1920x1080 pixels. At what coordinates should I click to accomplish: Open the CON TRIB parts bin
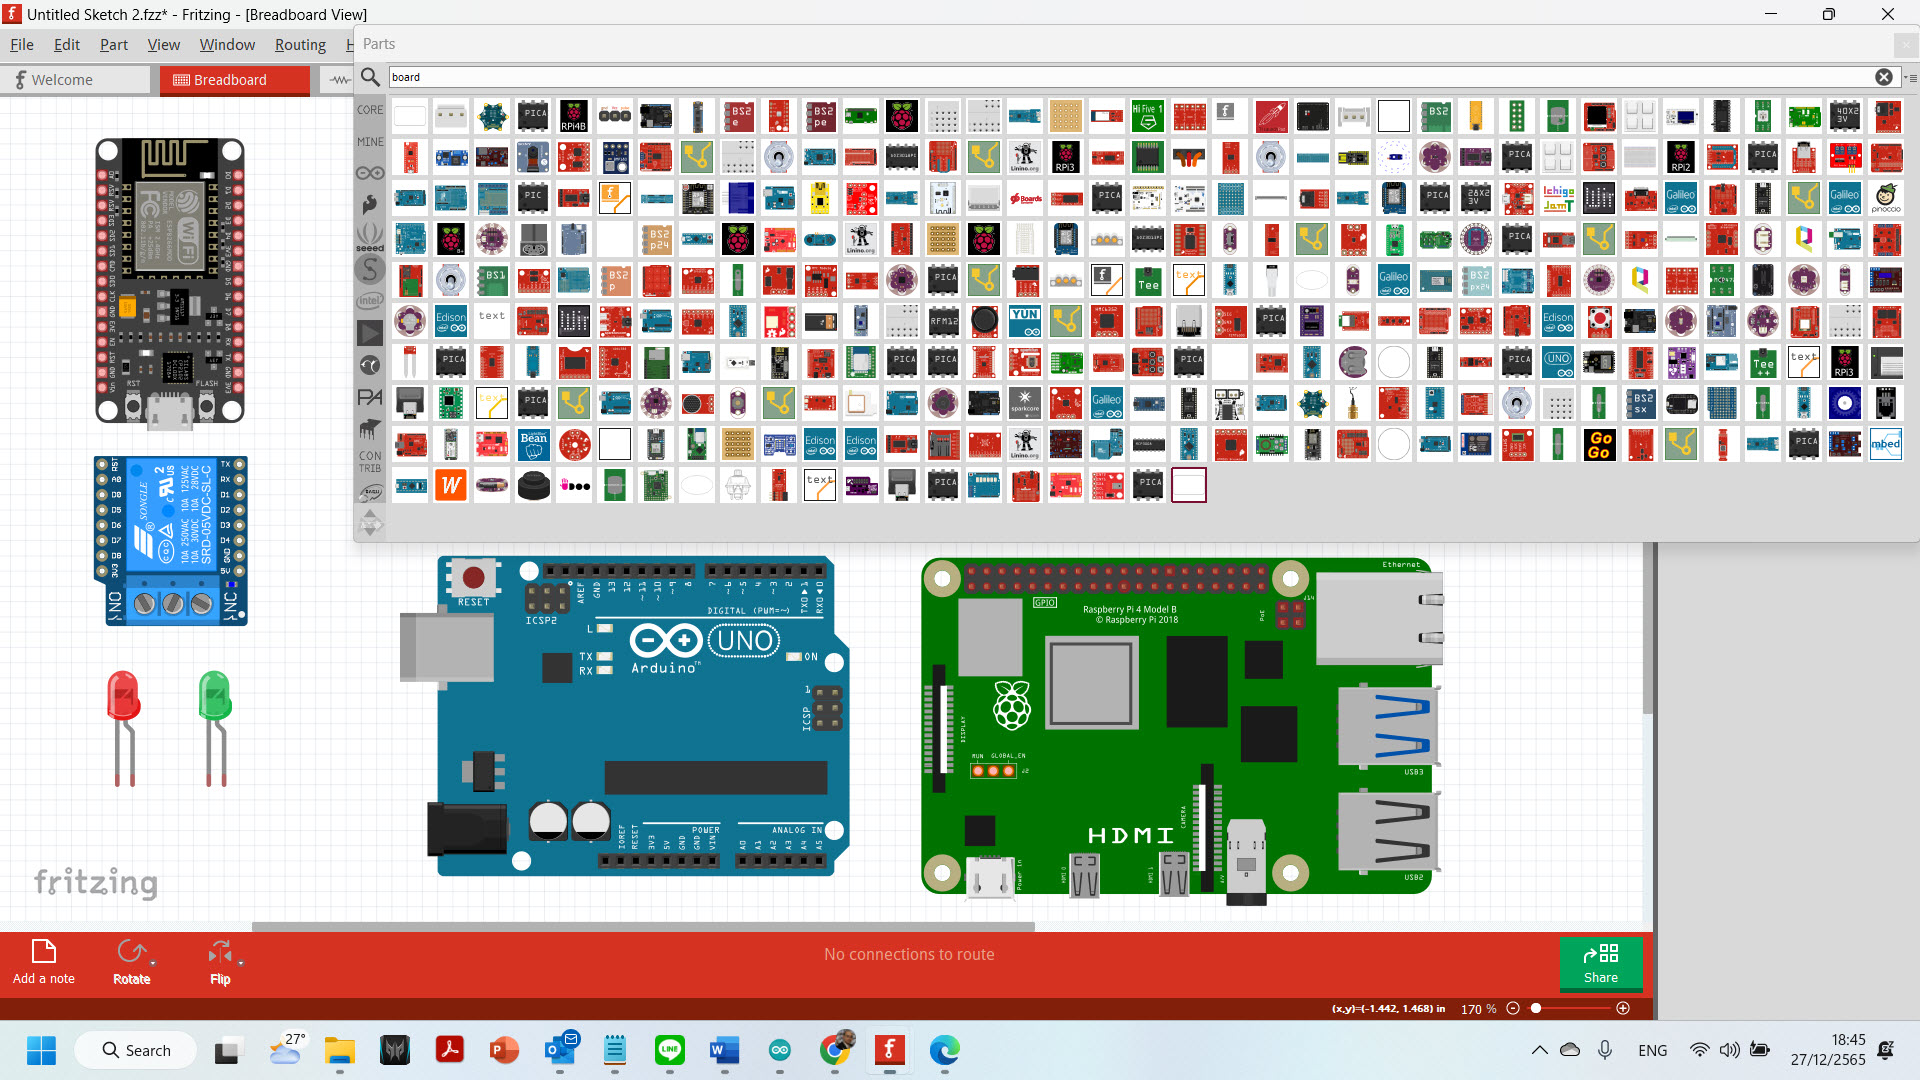(370, 462)
